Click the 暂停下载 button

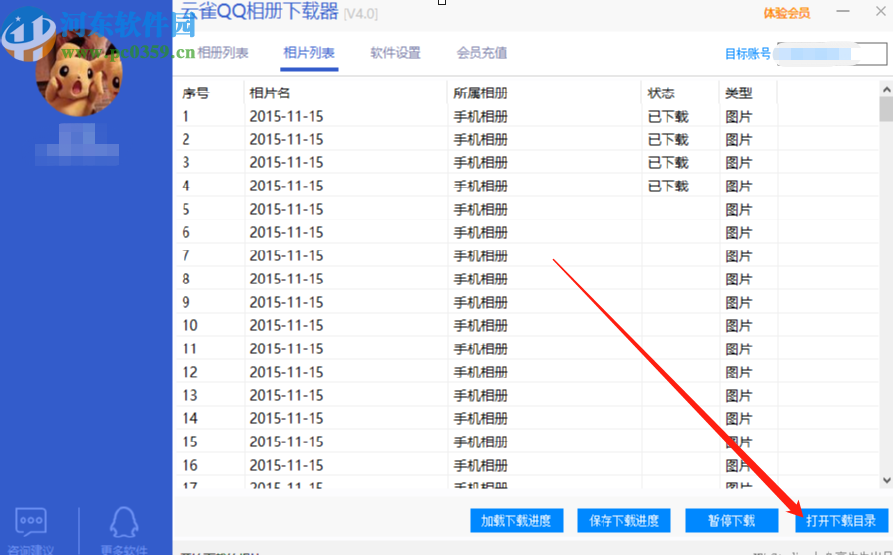(731, 520)
